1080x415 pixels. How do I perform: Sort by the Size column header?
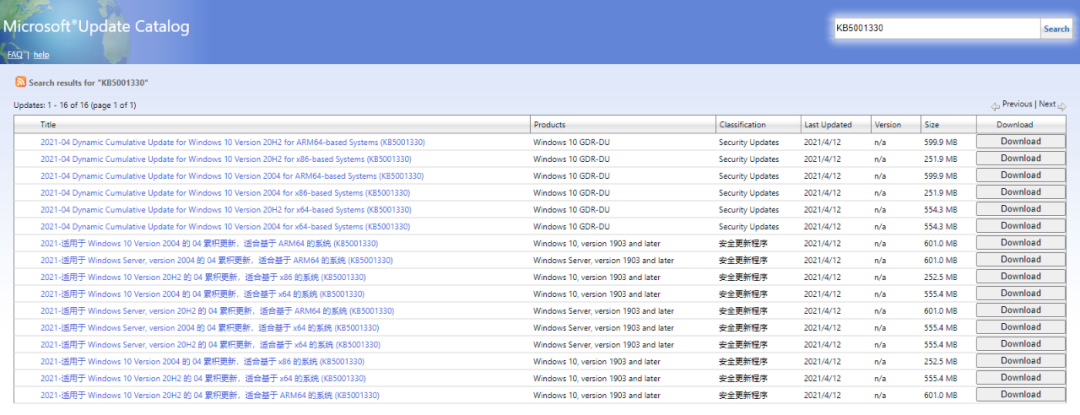point(931,125)
